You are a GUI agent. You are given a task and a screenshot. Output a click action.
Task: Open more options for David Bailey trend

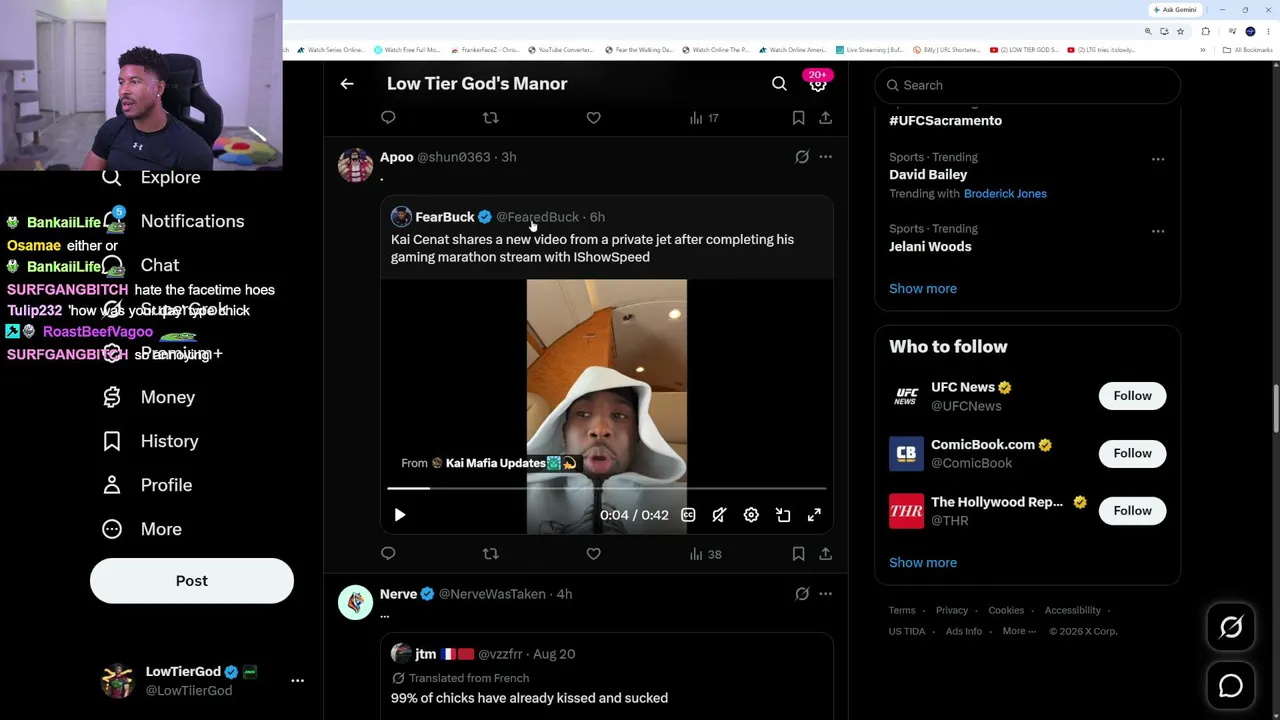coord(1157,159)
